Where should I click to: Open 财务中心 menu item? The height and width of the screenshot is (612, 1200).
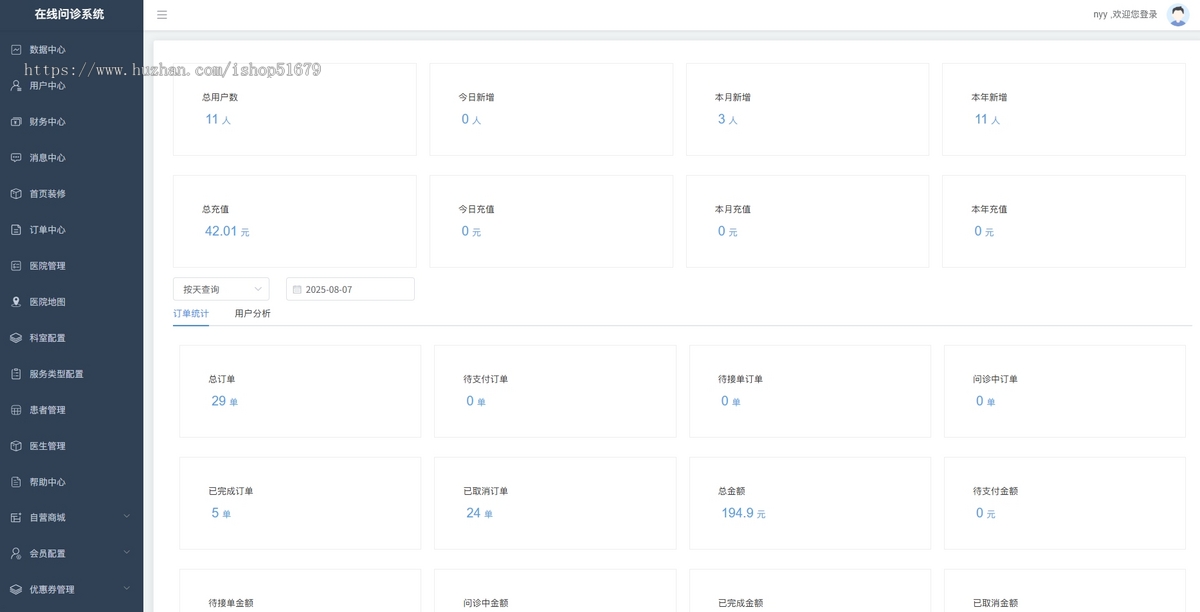[x=71, y=121]
